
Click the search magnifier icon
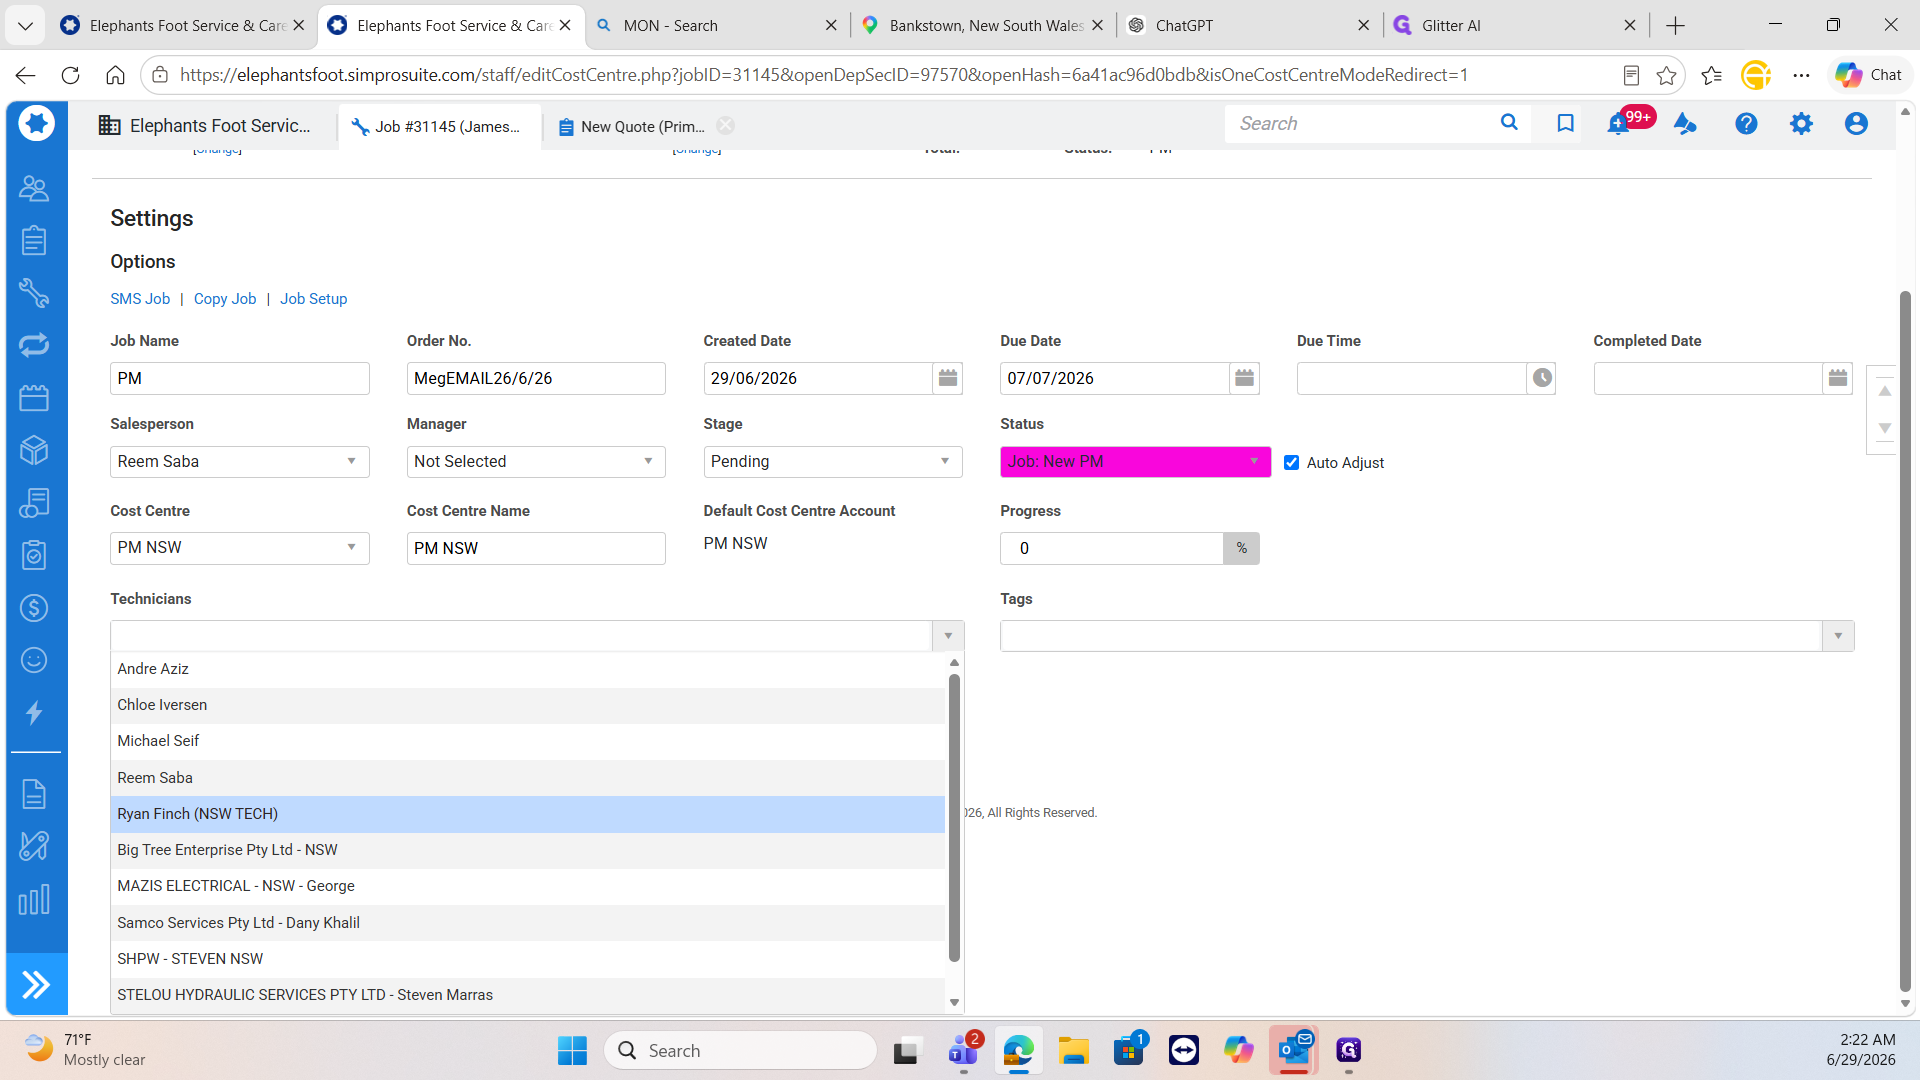(1509, 123)
